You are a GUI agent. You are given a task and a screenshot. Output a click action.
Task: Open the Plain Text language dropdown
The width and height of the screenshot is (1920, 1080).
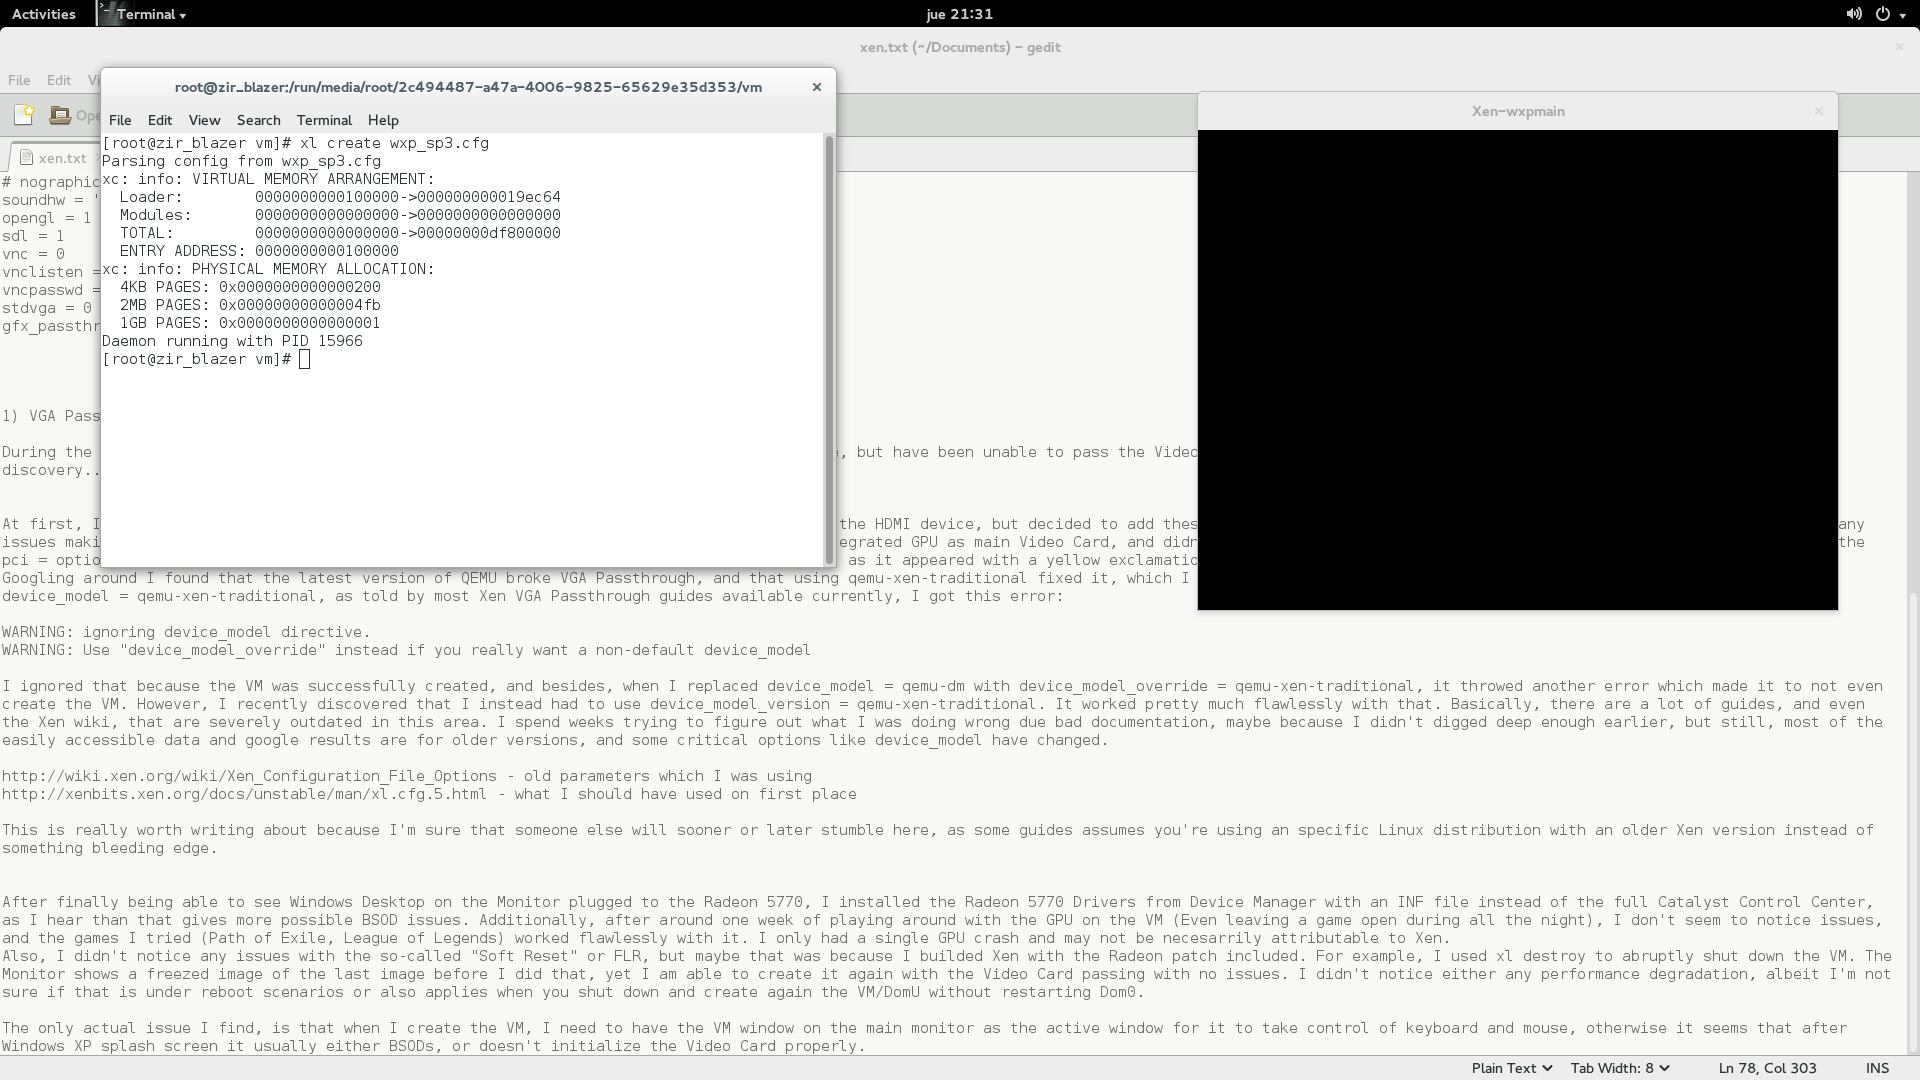coord(1511,1068)
